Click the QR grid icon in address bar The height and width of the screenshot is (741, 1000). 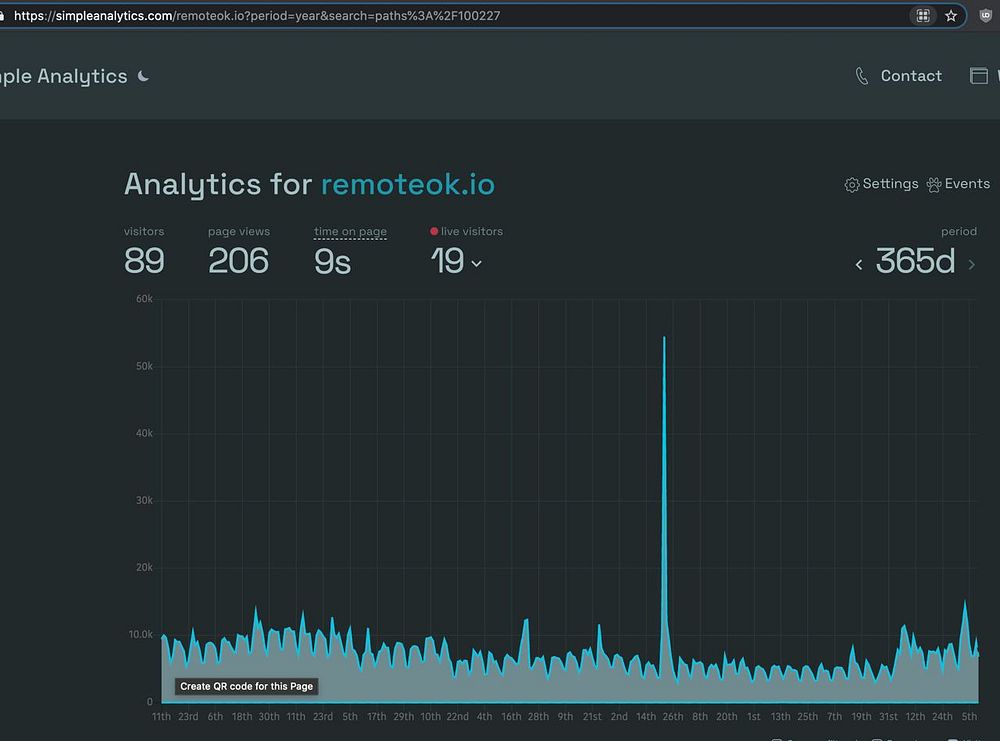[x=922, y=16]
